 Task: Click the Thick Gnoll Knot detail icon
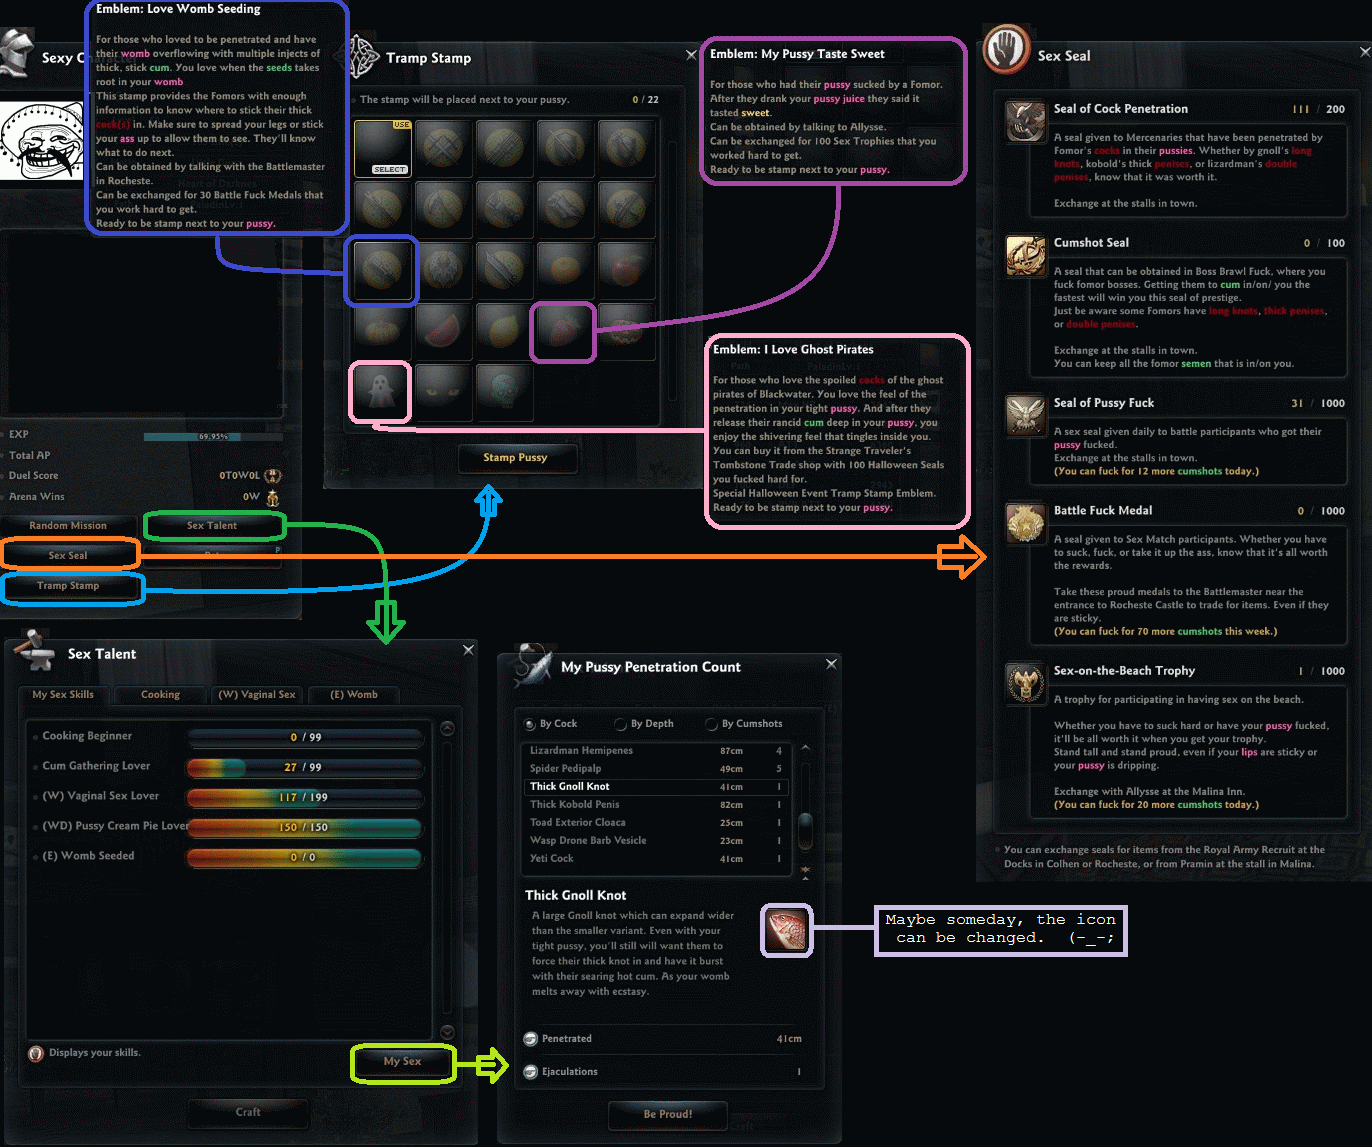787,930
